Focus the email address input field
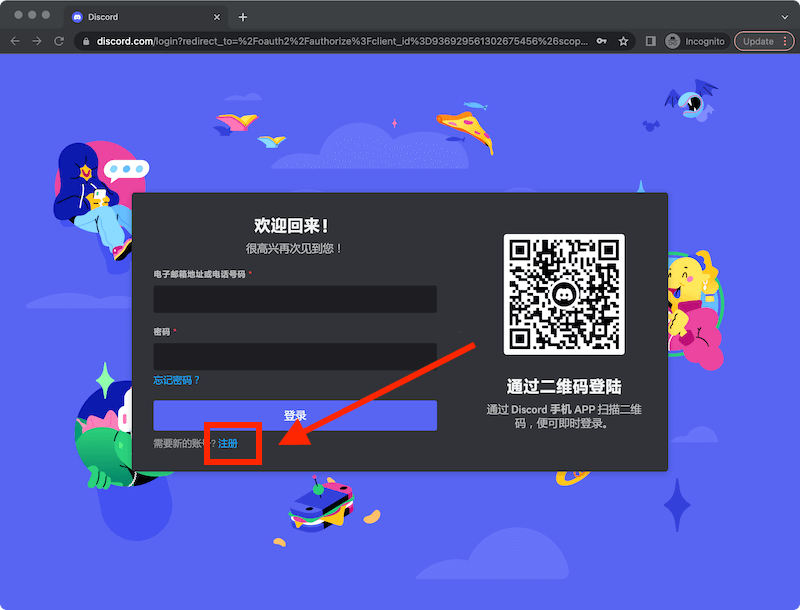This screenshot has height=610, width=800. pyautogui.click(x=294, y=298)
